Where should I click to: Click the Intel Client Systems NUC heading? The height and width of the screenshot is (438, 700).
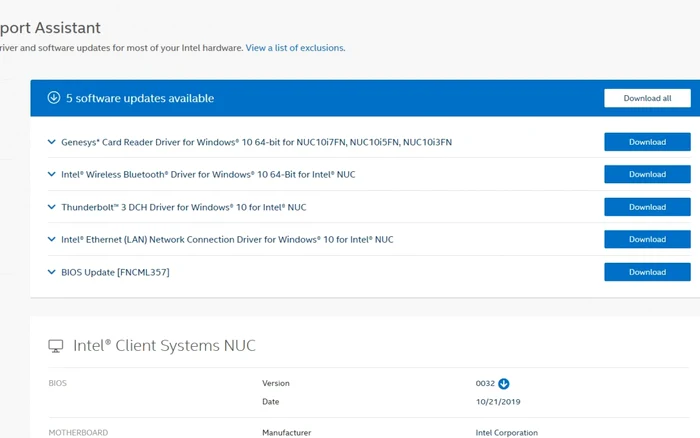[x=164, y=346]
